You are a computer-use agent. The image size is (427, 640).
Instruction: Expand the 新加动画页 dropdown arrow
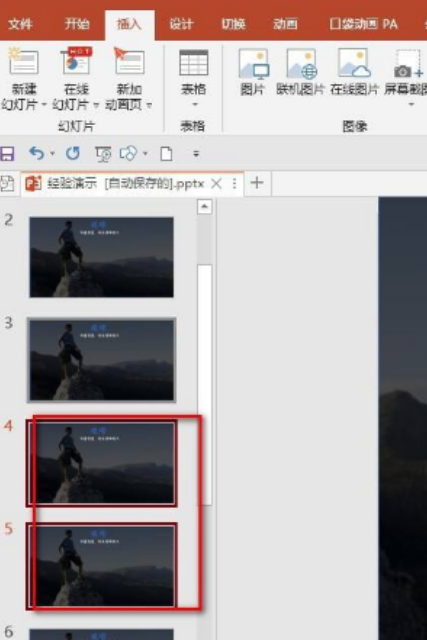[149, 105]
